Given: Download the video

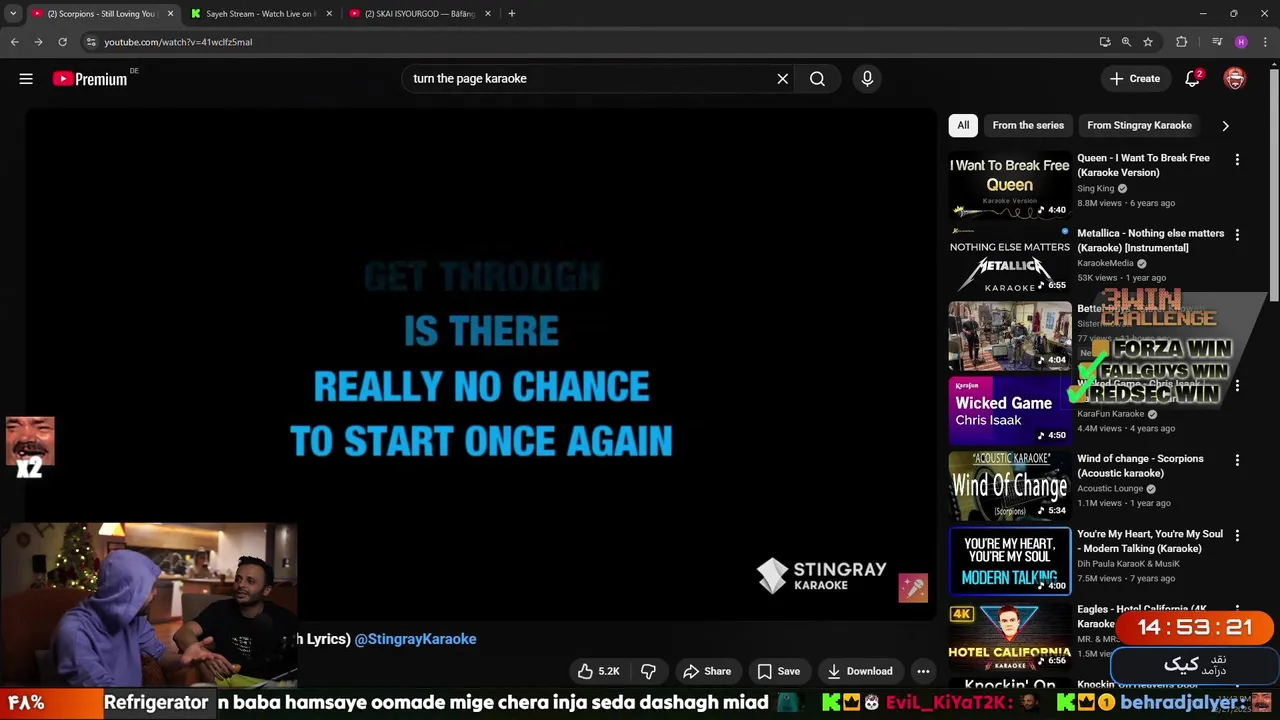Looking at the screenshot, I should pyautogui.click(x=860, y=671).
